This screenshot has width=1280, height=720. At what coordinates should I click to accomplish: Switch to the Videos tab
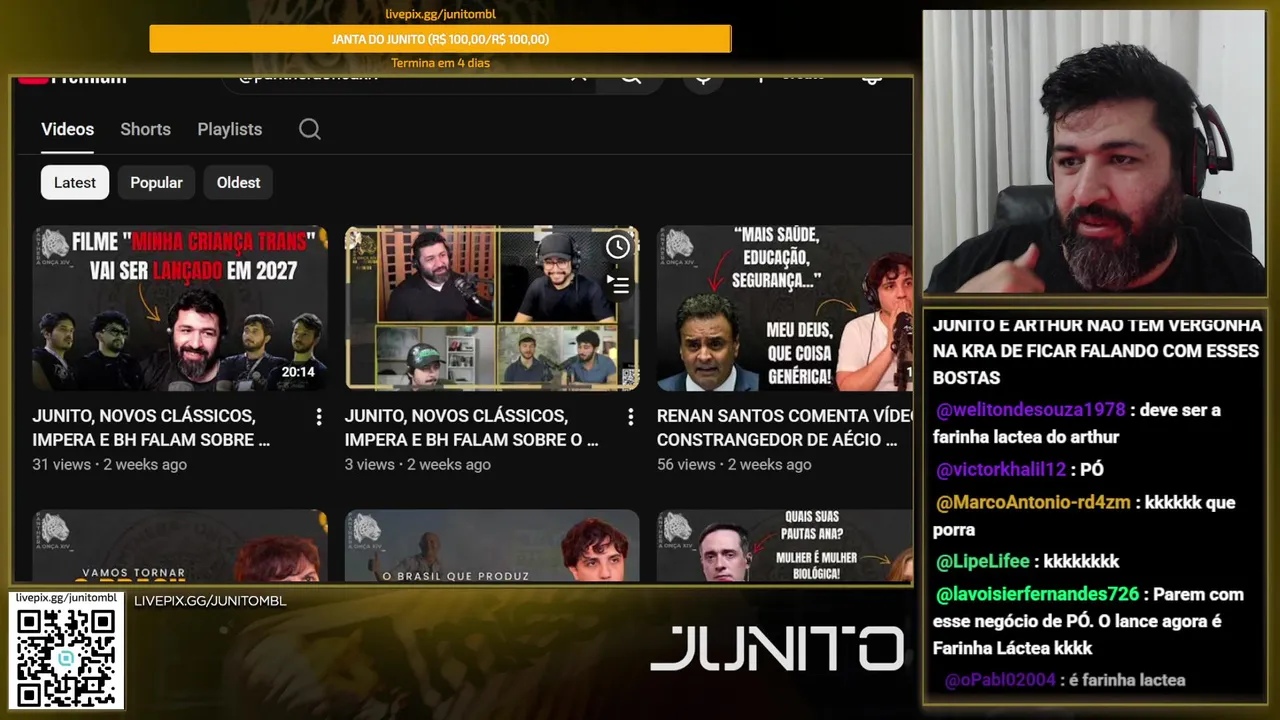[x=67, y=129]
